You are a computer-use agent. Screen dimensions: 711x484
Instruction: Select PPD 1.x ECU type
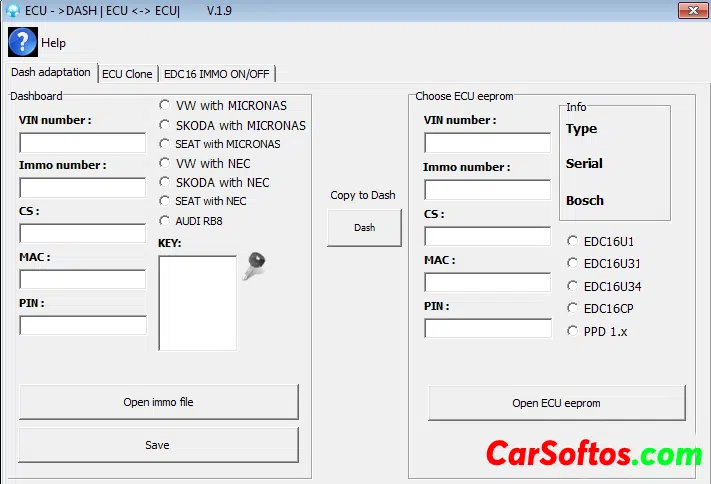[573, 331]
